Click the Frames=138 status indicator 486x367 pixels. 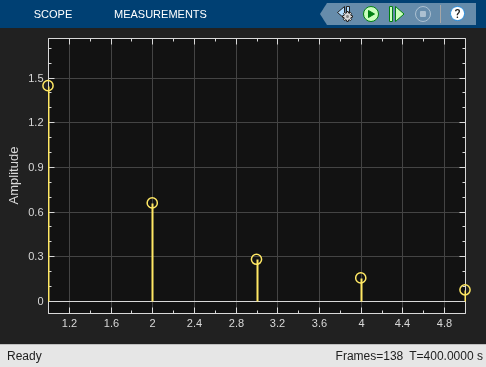[369, 356]
